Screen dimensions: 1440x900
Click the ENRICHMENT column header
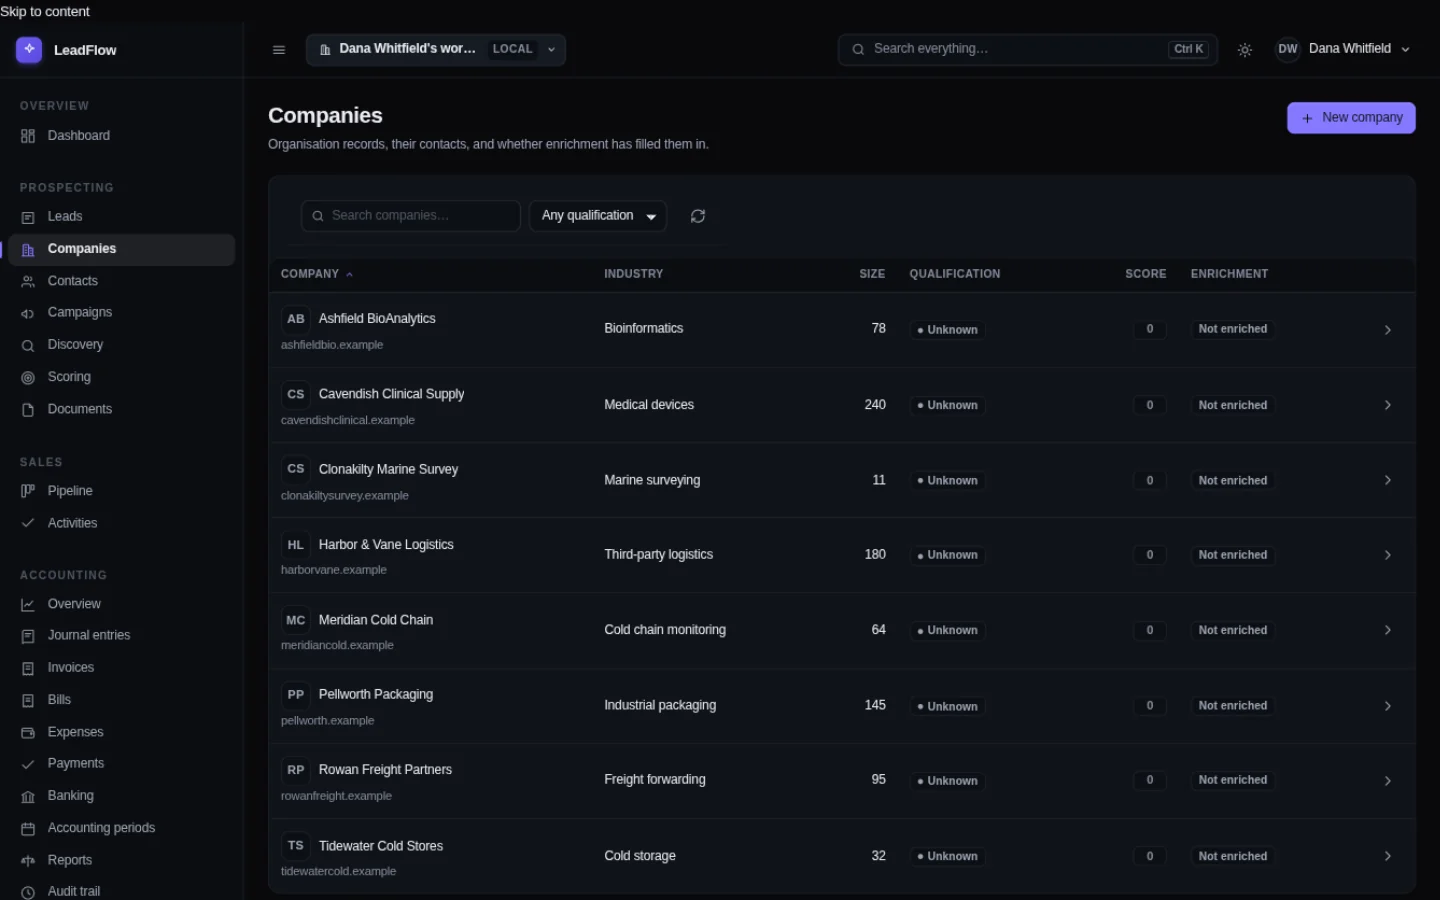[1229, 274]
